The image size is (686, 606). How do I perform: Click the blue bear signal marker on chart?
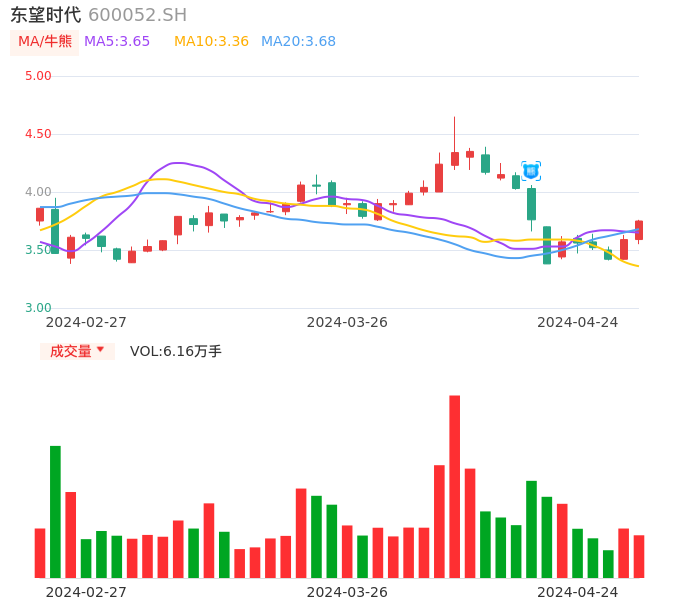531,171
